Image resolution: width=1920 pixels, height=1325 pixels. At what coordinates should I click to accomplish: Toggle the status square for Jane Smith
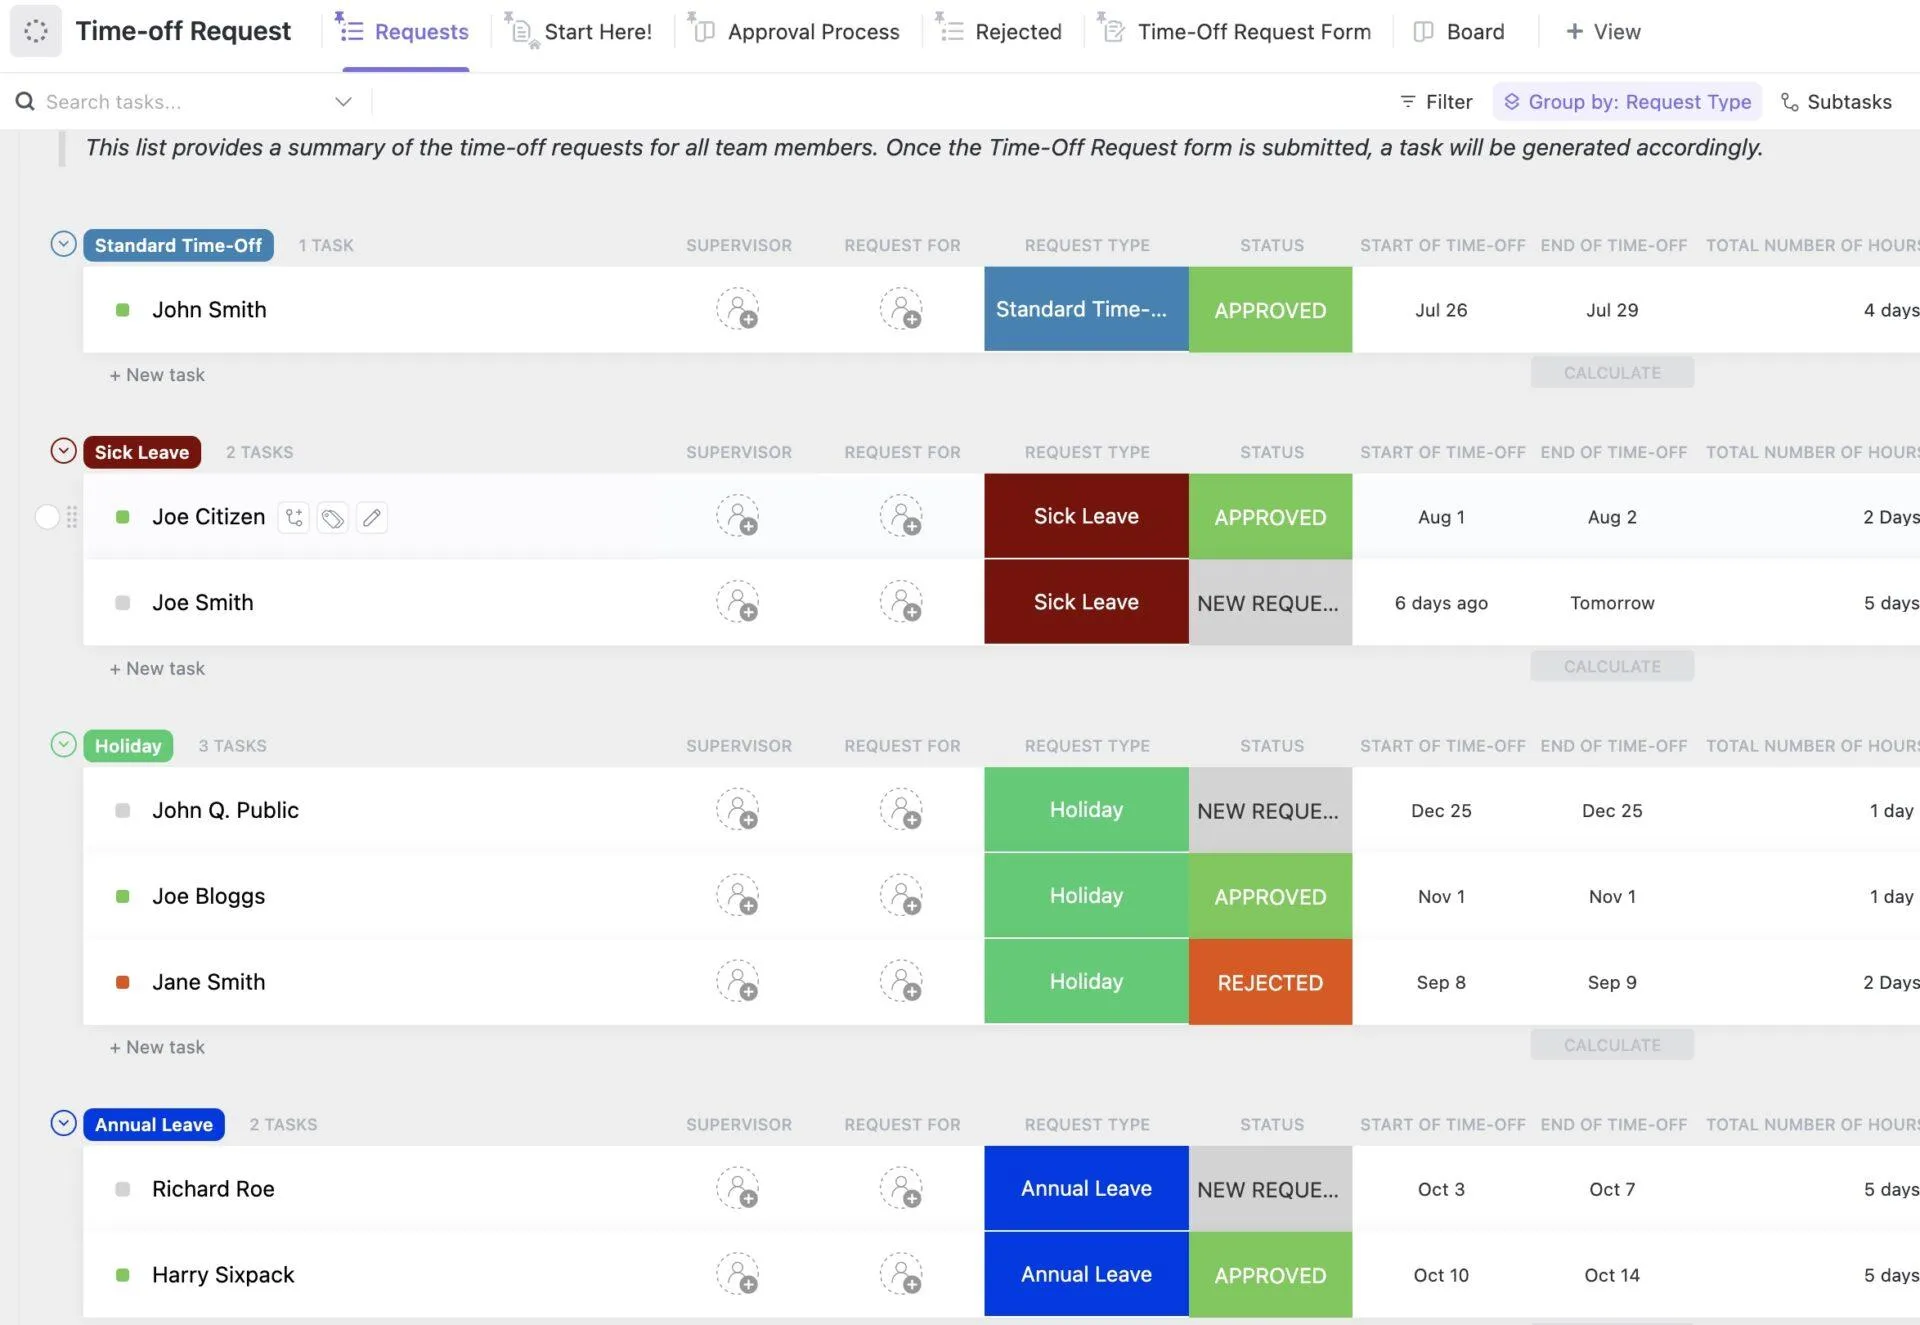point(123,982)
